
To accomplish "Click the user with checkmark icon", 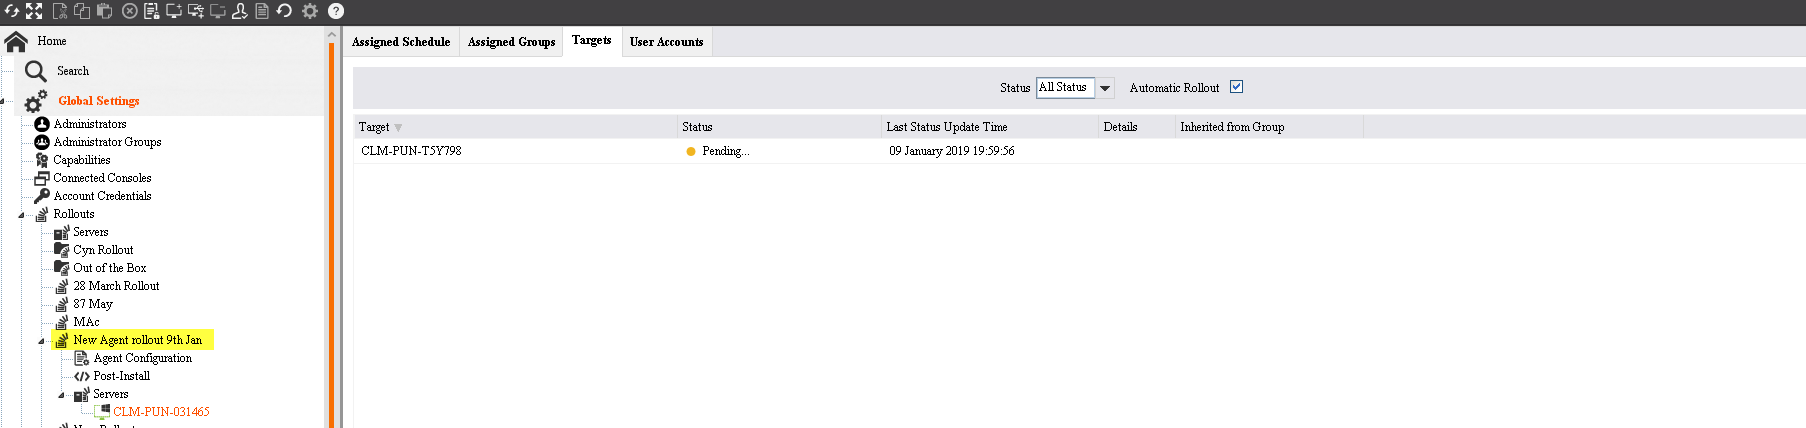I will click(239, 11).
